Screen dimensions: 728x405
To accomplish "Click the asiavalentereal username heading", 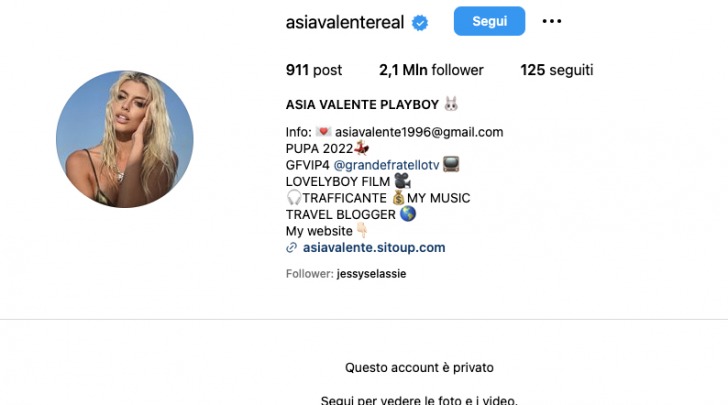I will (345, 22).
